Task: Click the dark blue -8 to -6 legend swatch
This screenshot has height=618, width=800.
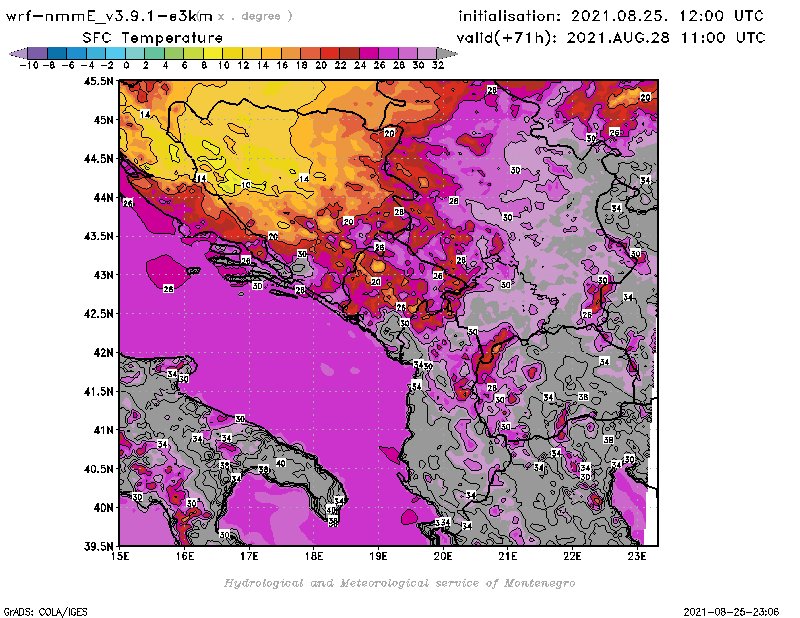Action: tap(57, 53)
